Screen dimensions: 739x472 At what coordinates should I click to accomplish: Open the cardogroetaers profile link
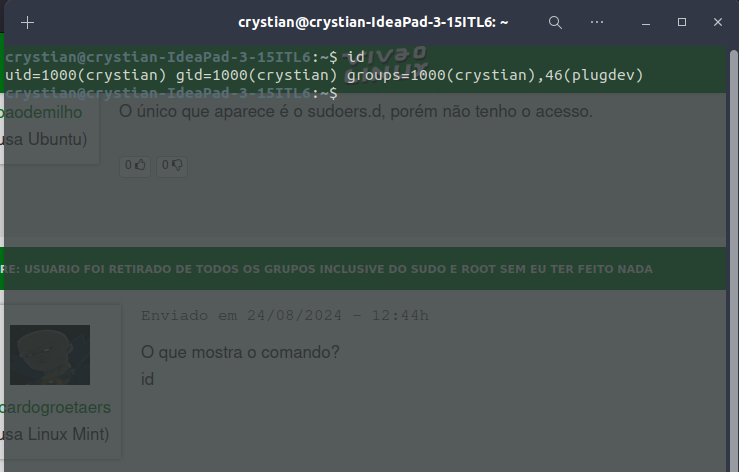pyautogui.click(x=55, y=408)
